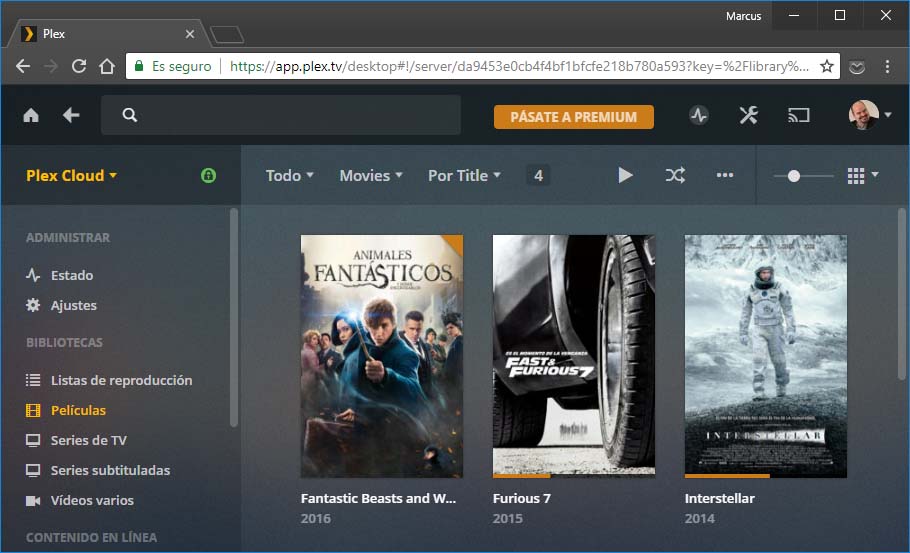Bookmark the page with star icon

pos(827,66)
